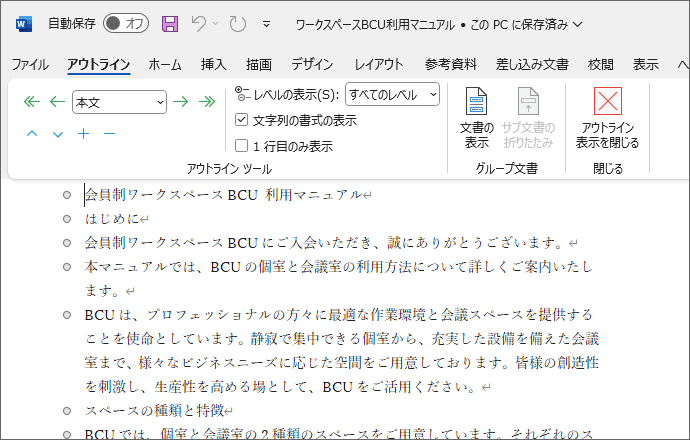Open レベルの表示 すべてのレベル dropdown
The width and height of the screenshot is (690, 440).
click(393, 95)
